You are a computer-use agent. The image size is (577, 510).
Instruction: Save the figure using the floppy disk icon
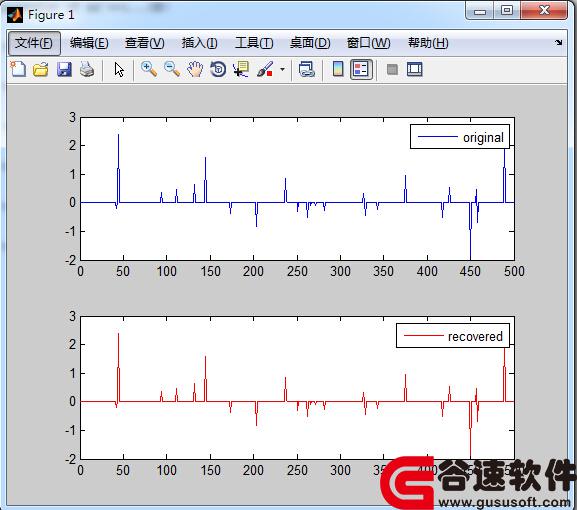64,69
